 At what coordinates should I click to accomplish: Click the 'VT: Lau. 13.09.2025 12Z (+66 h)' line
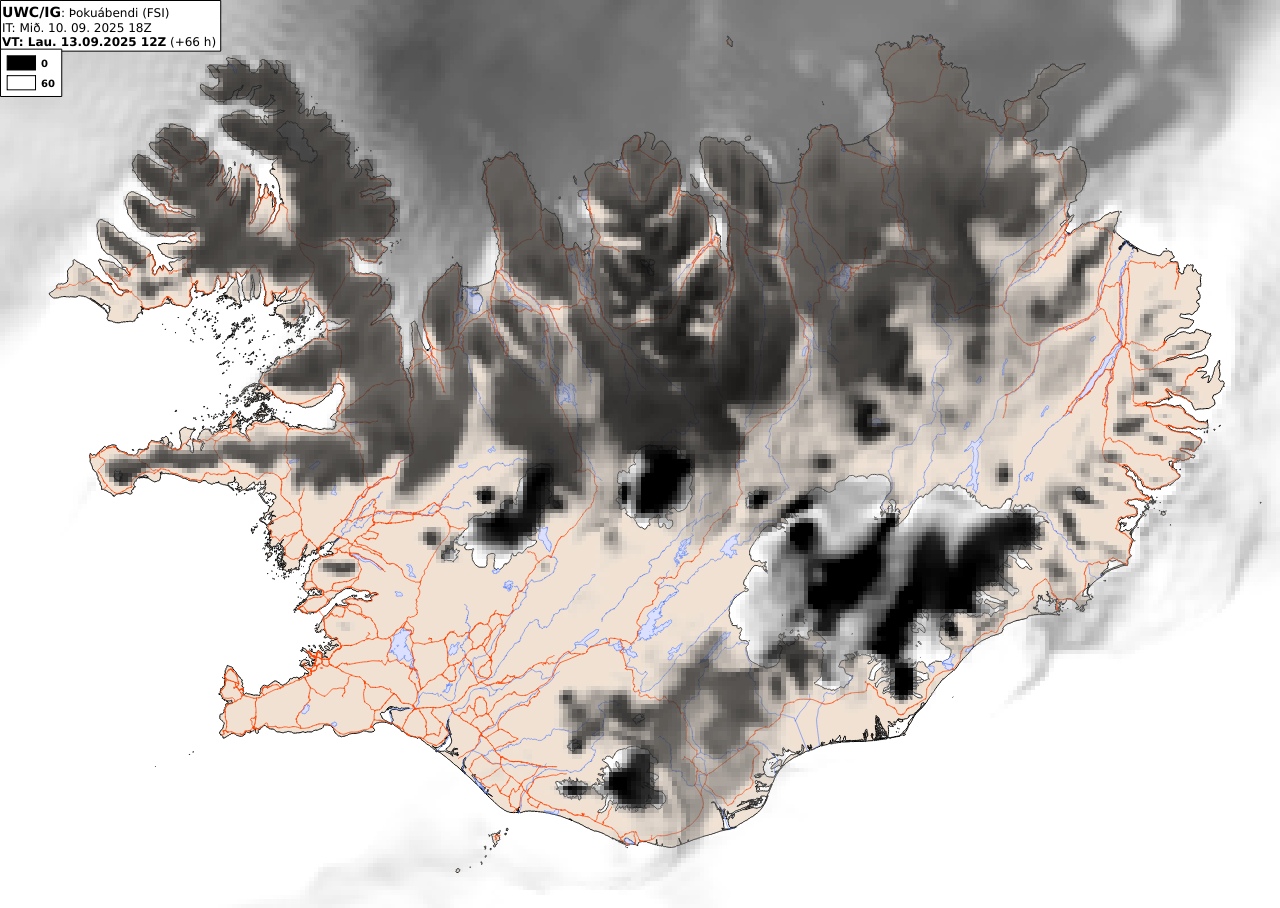point(109,42)
